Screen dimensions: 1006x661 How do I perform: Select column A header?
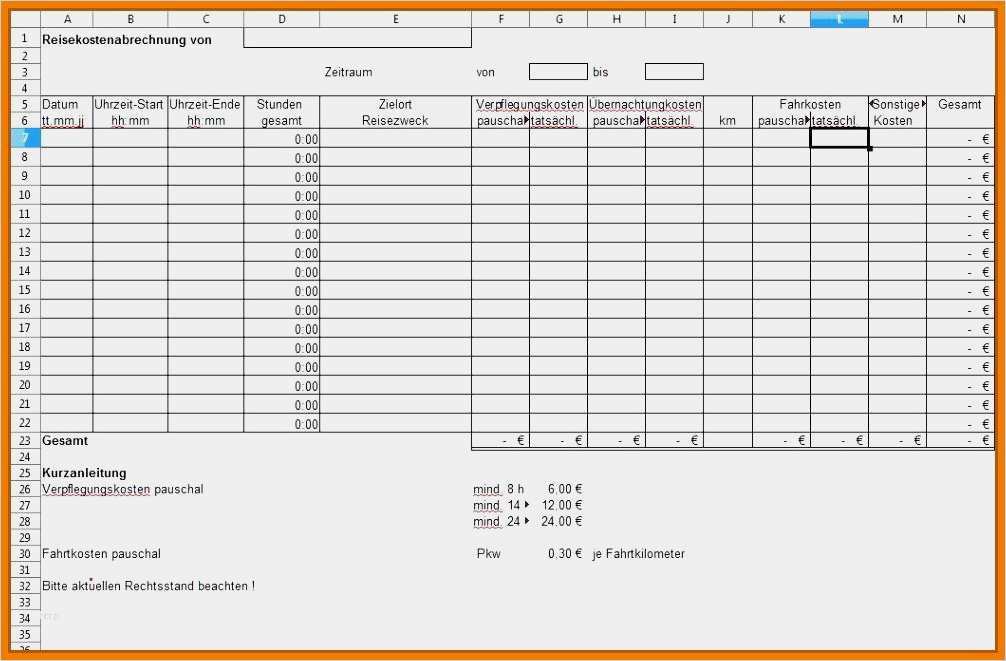(x=67, y=19)
